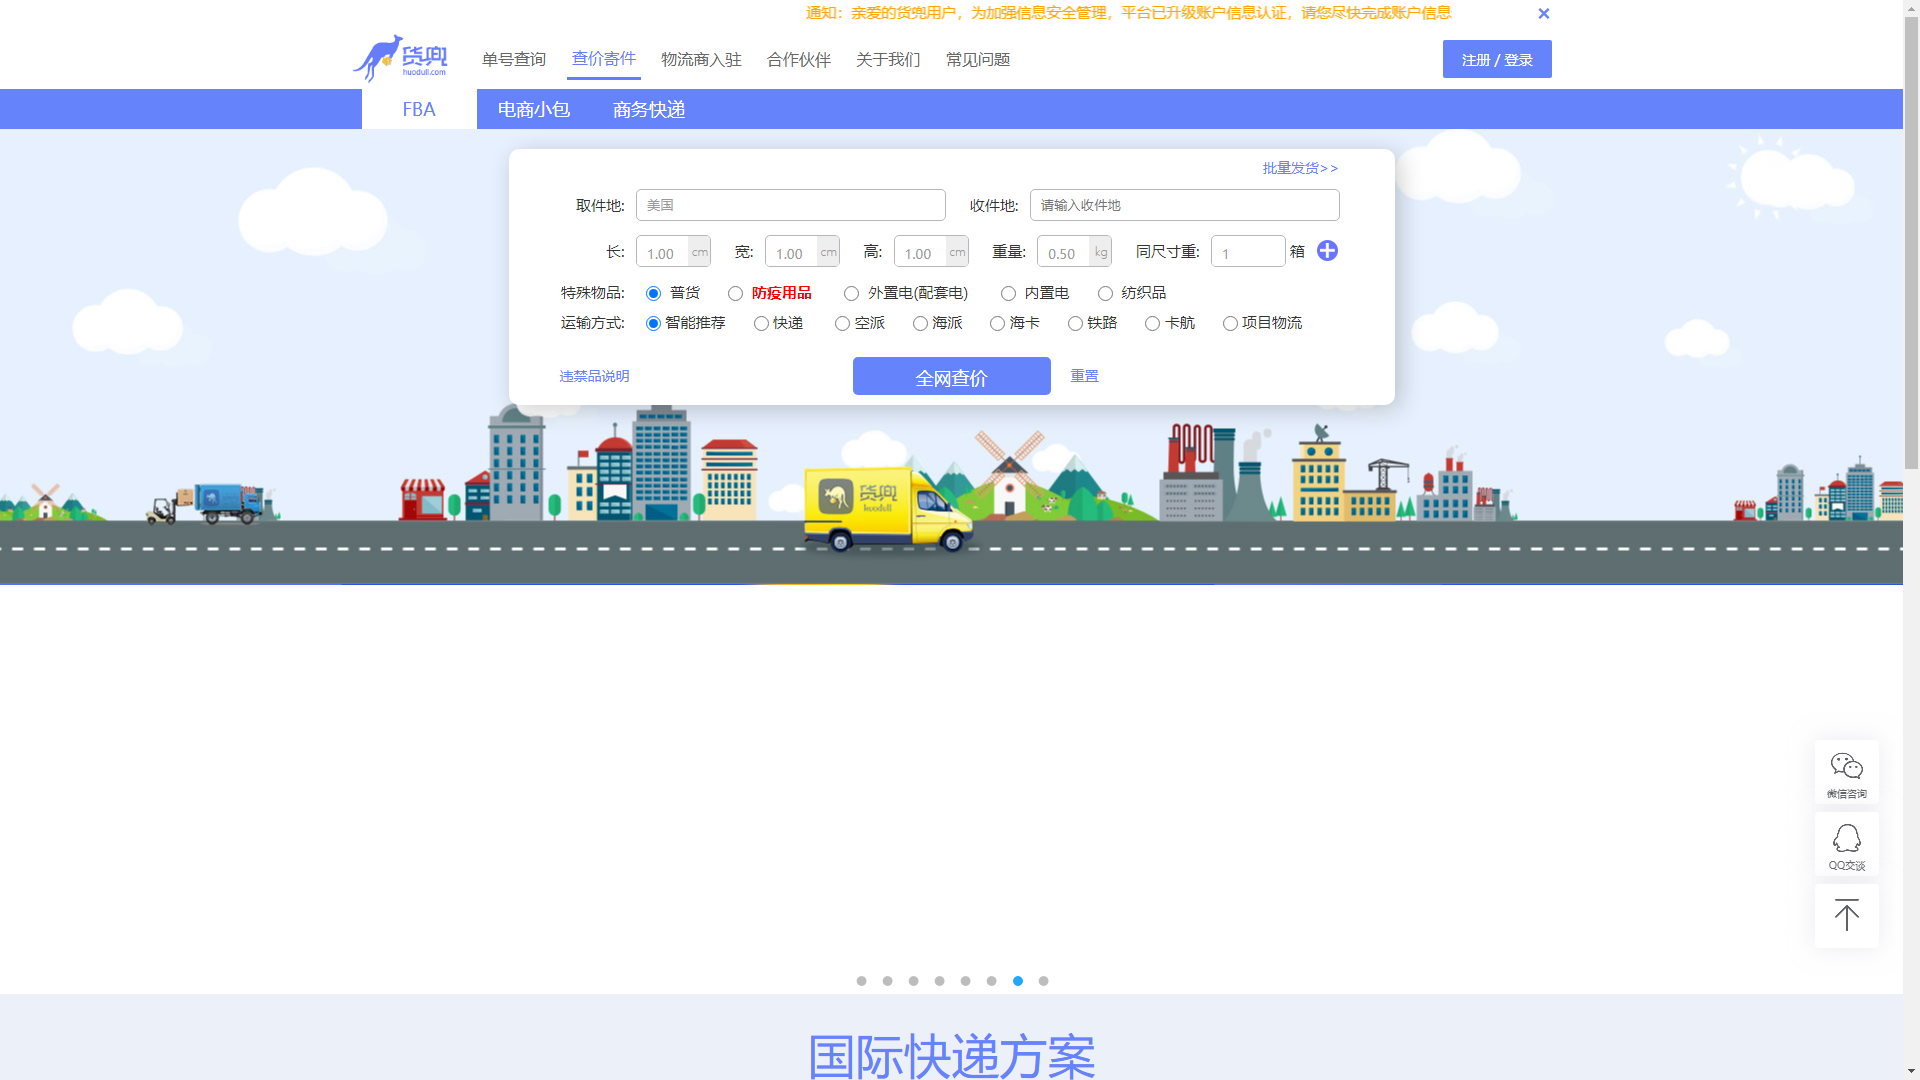Expand 批量发货 bulk shipping link
This screenshot has height=1080, width=1920.
coord(1299,168)
